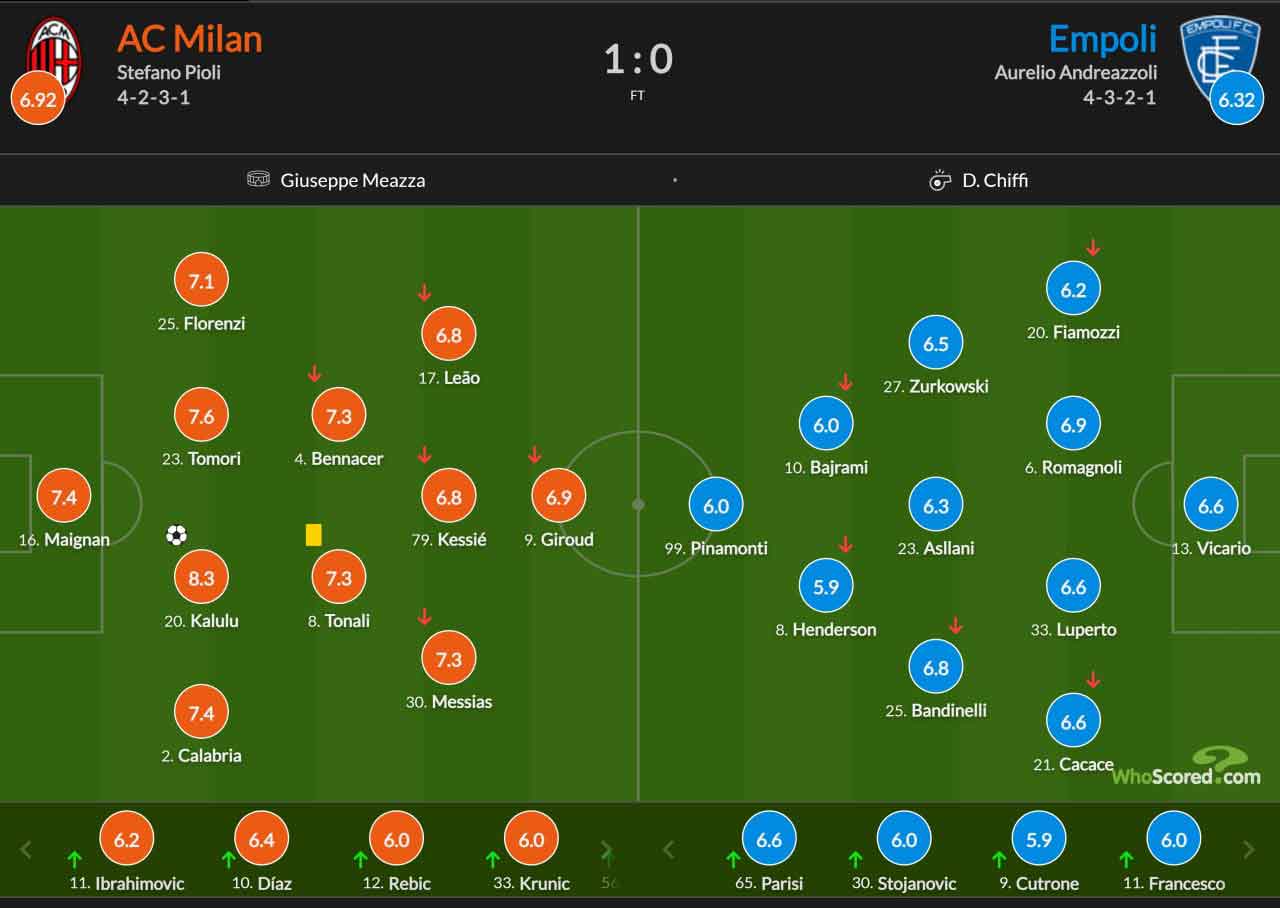Image resolution: width=1280 pixels, height=908 pixels.
Task: Select Maignan's 7.4 goalkeeper rating circle
Action: (x=64, y=497)
